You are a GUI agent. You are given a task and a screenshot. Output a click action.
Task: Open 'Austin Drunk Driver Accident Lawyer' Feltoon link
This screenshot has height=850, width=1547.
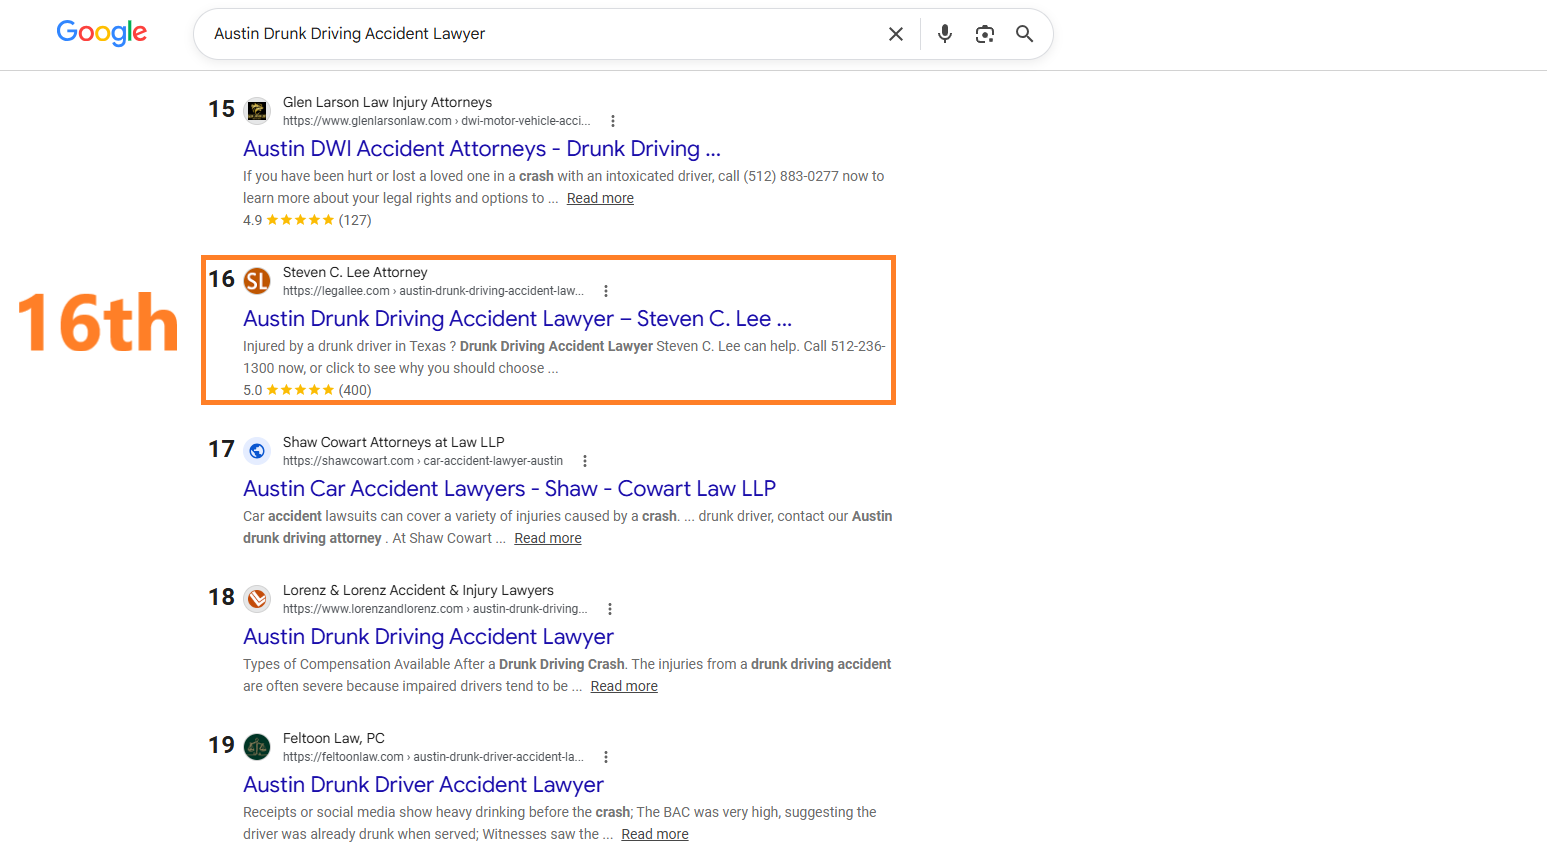(x=423, y=785)
